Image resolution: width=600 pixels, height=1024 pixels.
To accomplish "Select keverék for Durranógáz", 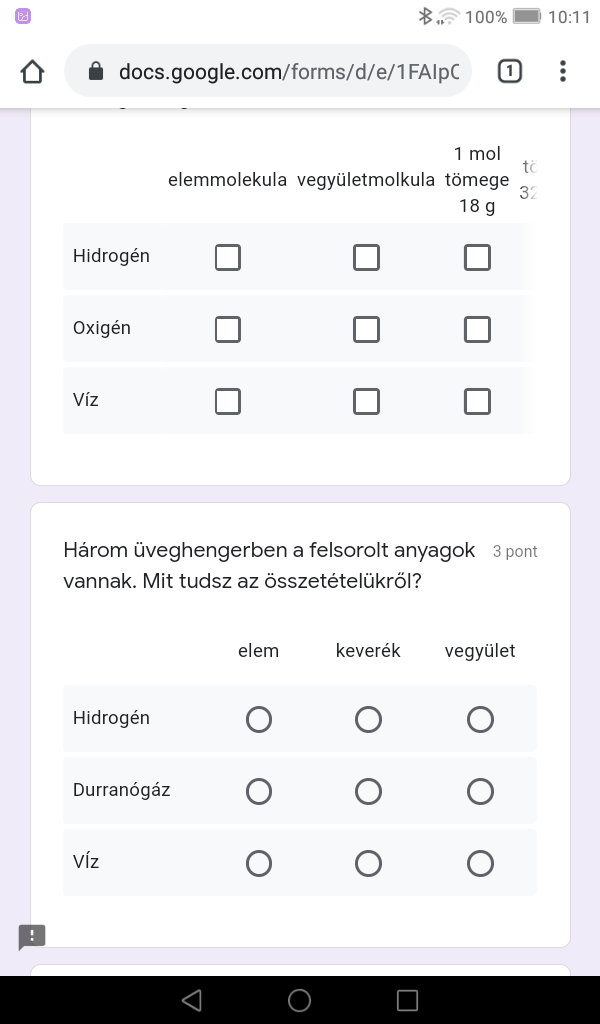I will tap(368, 792).
